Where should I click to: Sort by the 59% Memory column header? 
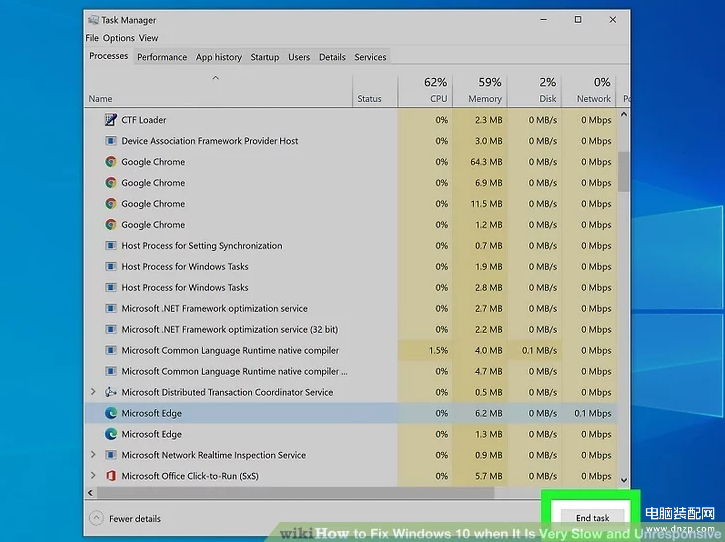[x=480, y=90]
